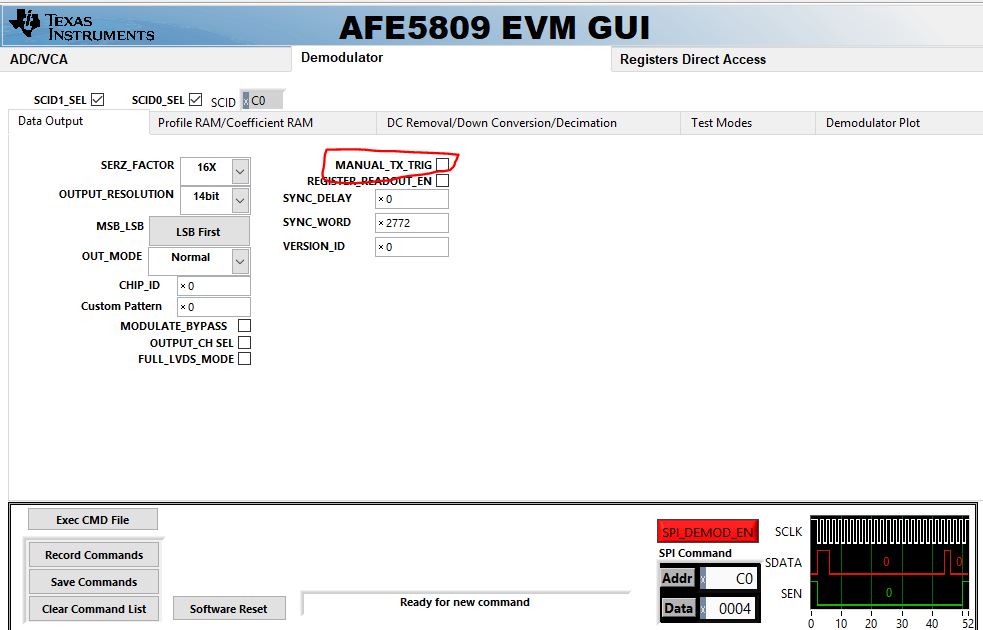Click the green SEN waveform trace

pyautogui.click(x=890, y=594)
